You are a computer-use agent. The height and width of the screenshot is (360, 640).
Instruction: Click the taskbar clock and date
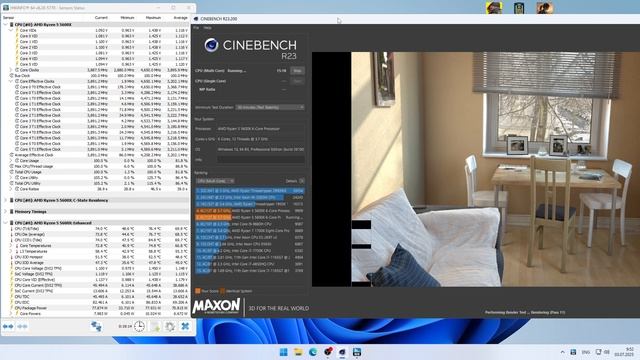625,352
